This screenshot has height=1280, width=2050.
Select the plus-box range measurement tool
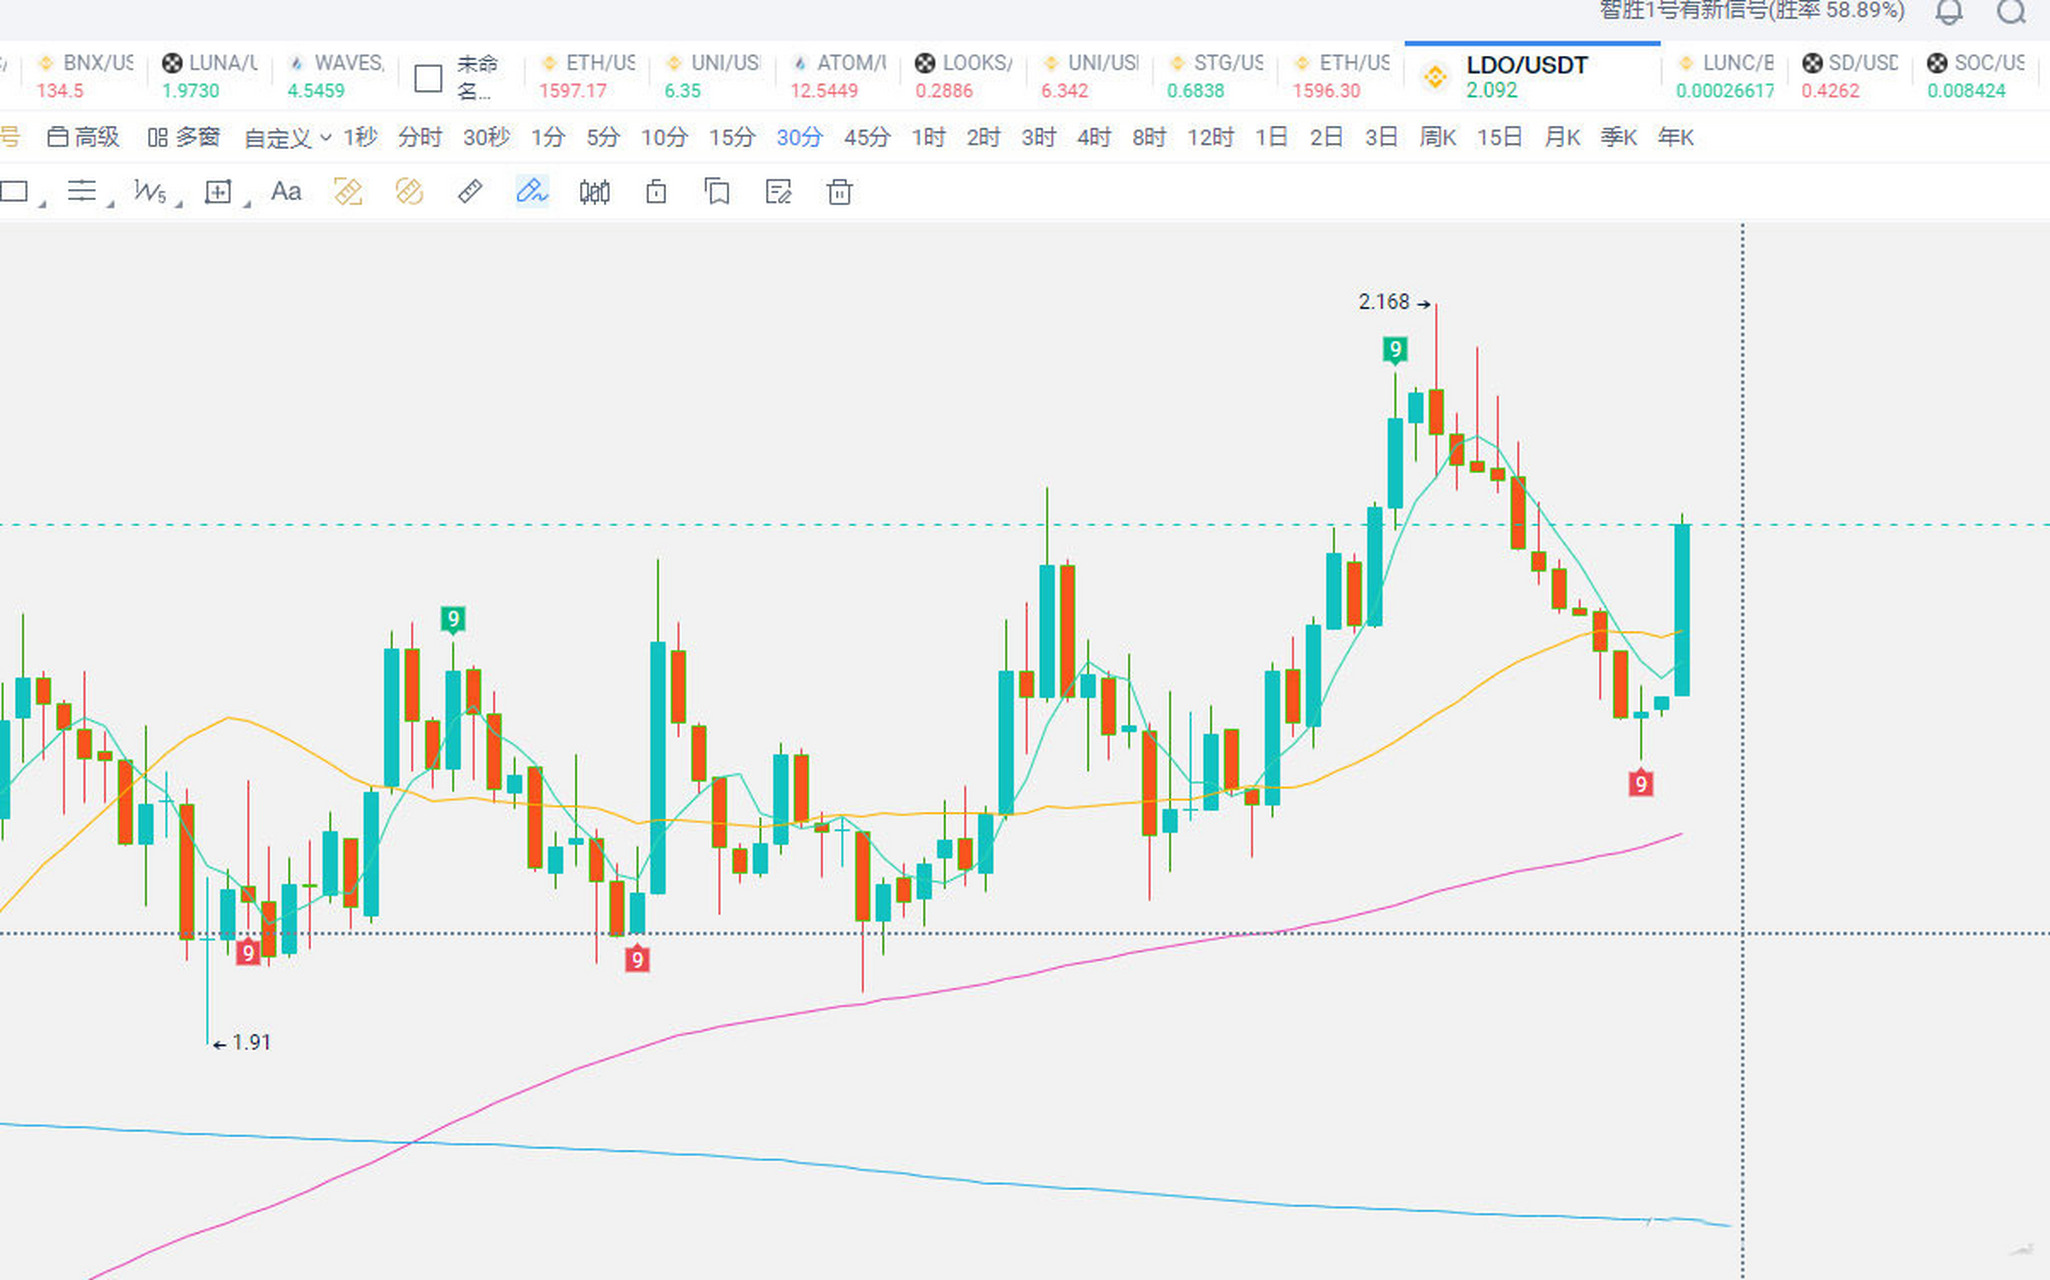coord(218,192)
